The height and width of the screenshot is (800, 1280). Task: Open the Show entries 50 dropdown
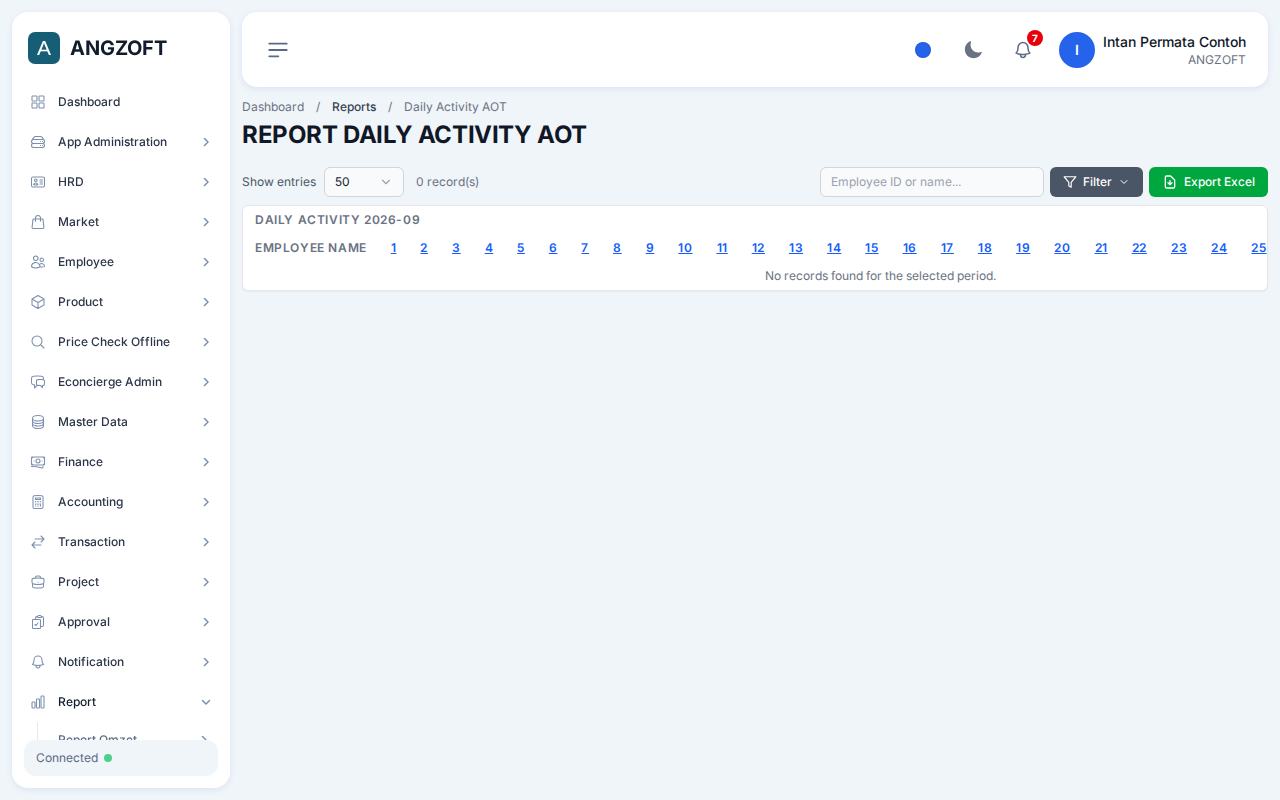tap(364, 182)
